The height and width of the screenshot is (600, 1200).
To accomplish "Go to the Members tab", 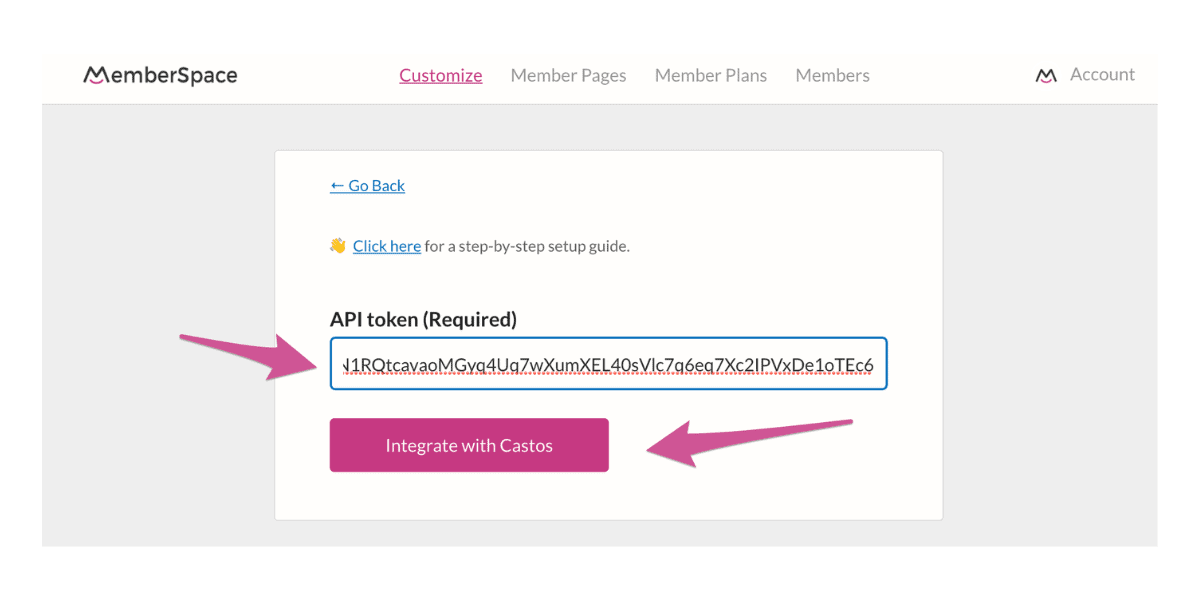I will point(832,75).
